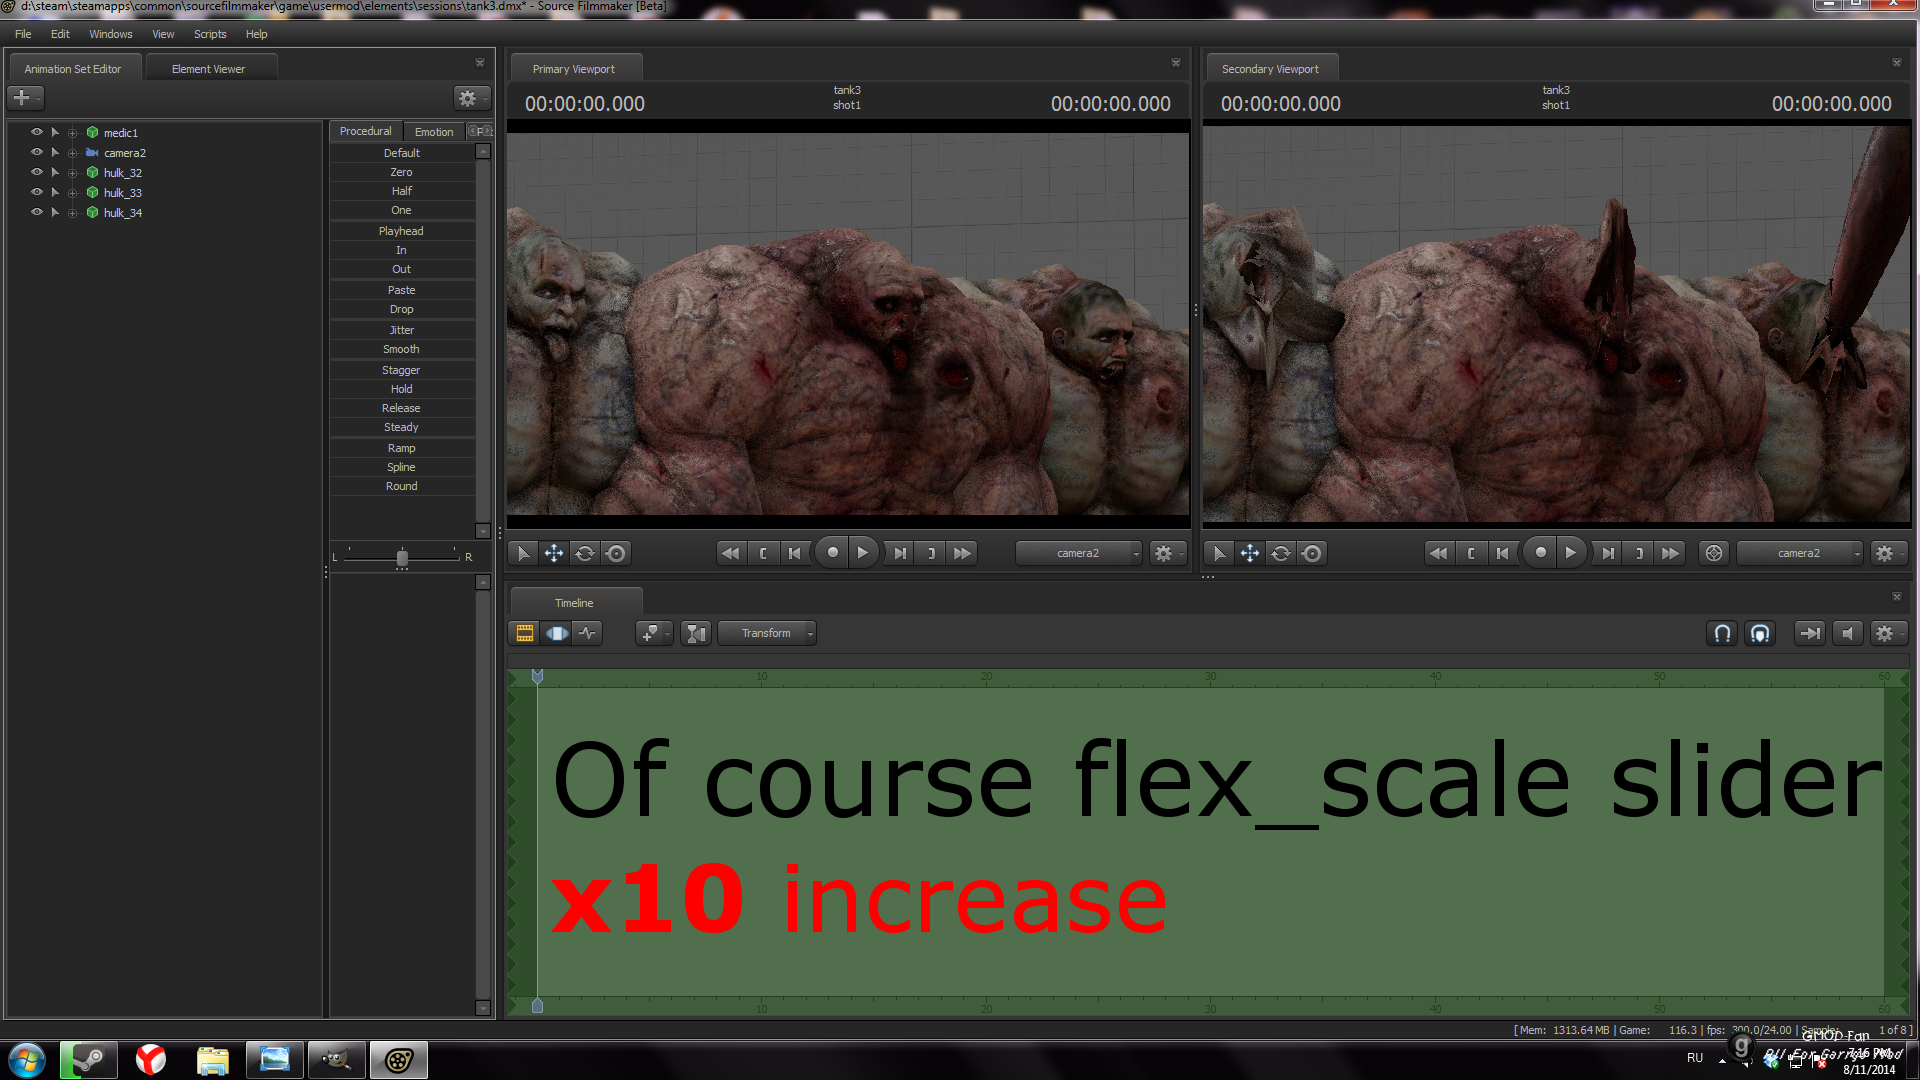Select the primary viewport selection arrow tool
Screen dimensions: 1920x1080
(x=523, y=553)
